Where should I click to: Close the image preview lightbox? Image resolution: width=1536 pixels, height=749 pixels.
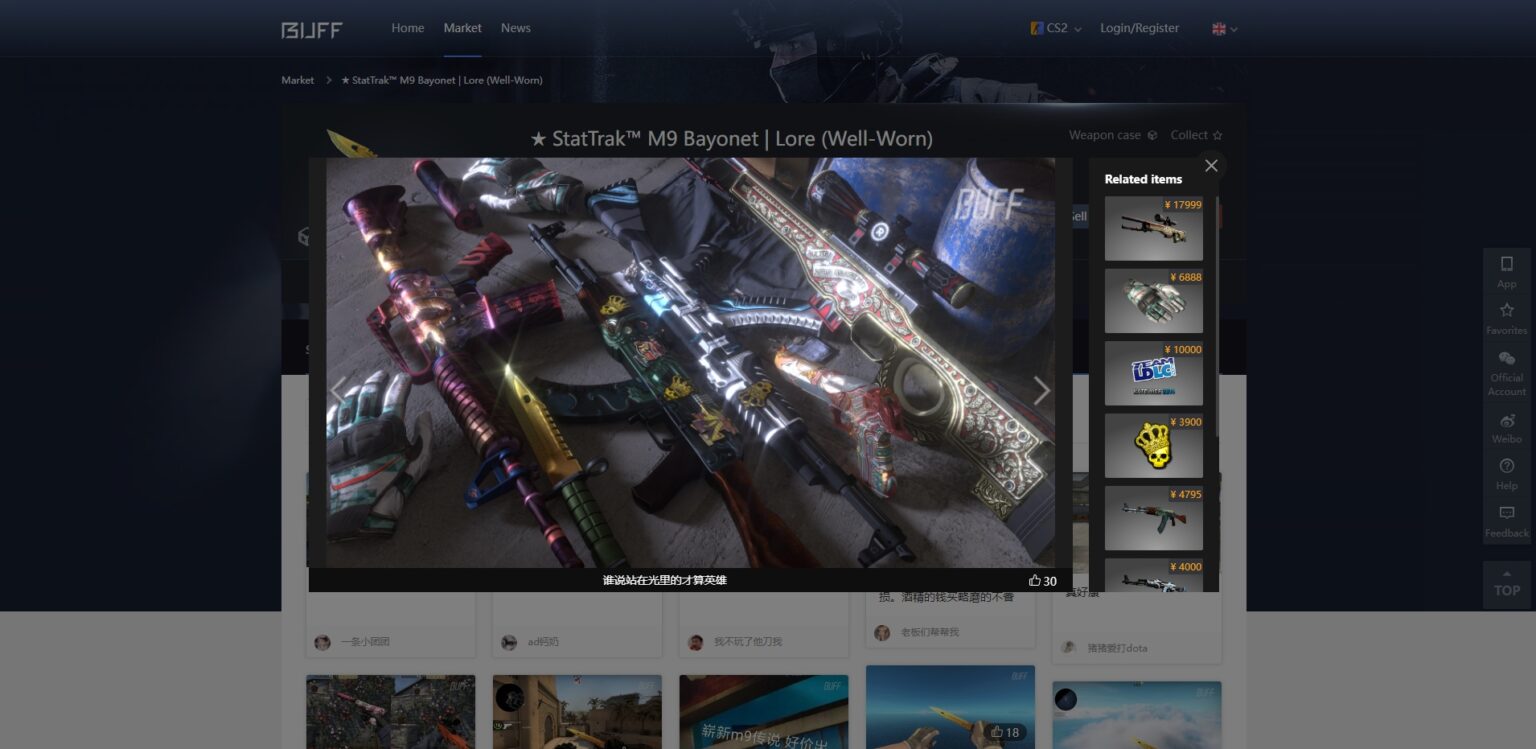(x=1211, y=166)
